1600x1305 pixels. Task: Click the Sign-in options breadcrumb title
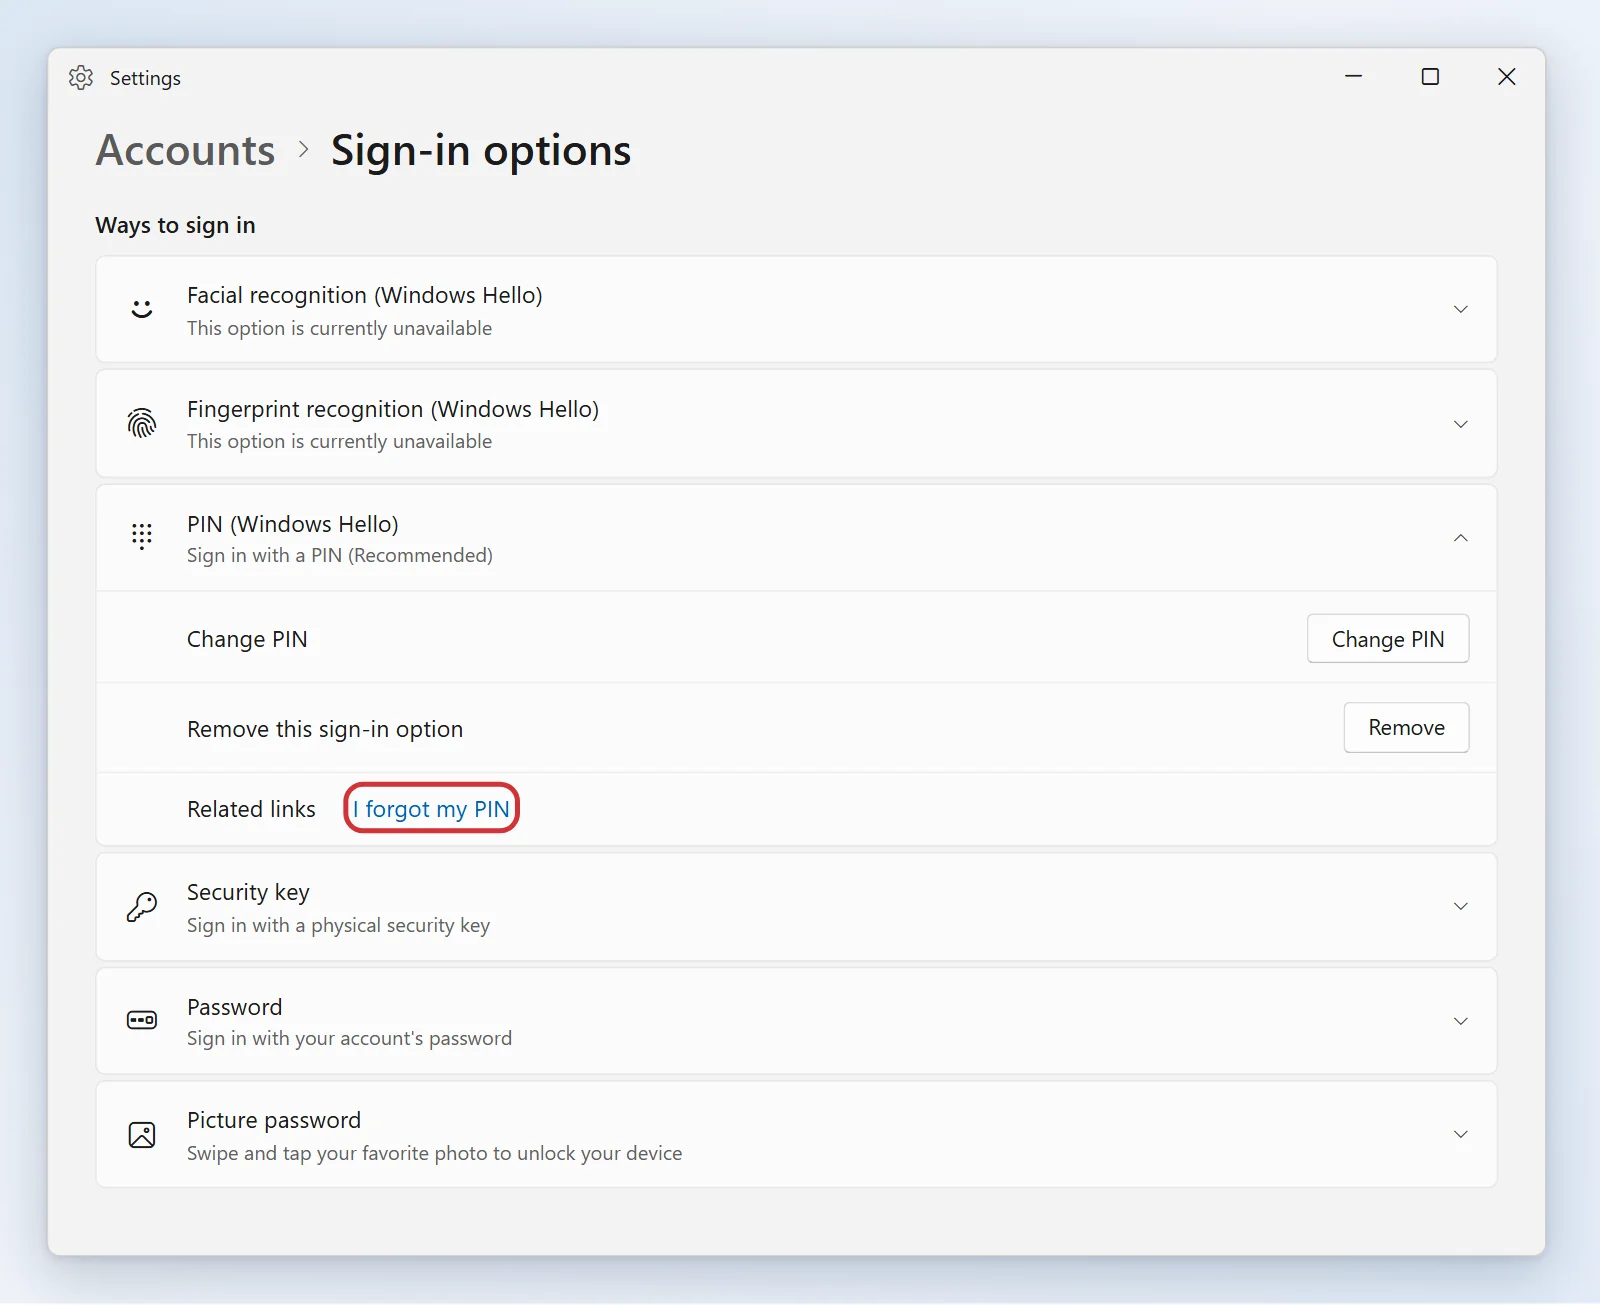[x=481, y=150]
